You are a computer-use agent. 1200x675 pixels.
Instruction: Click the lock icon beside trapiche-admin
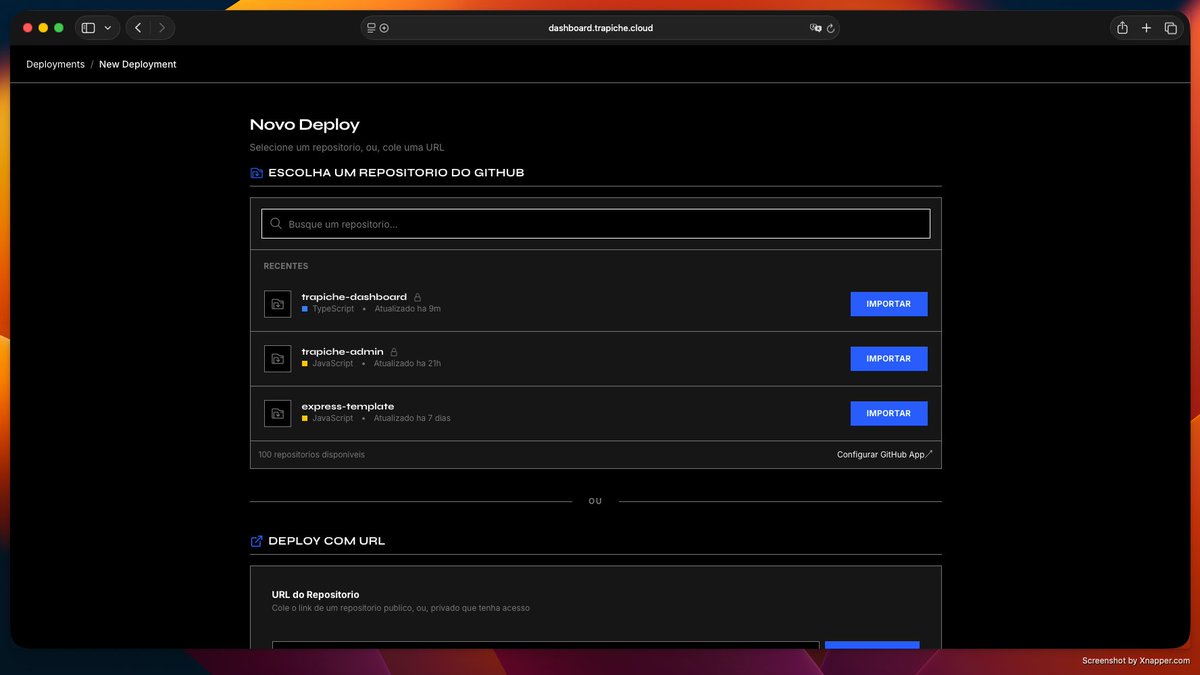394,352
